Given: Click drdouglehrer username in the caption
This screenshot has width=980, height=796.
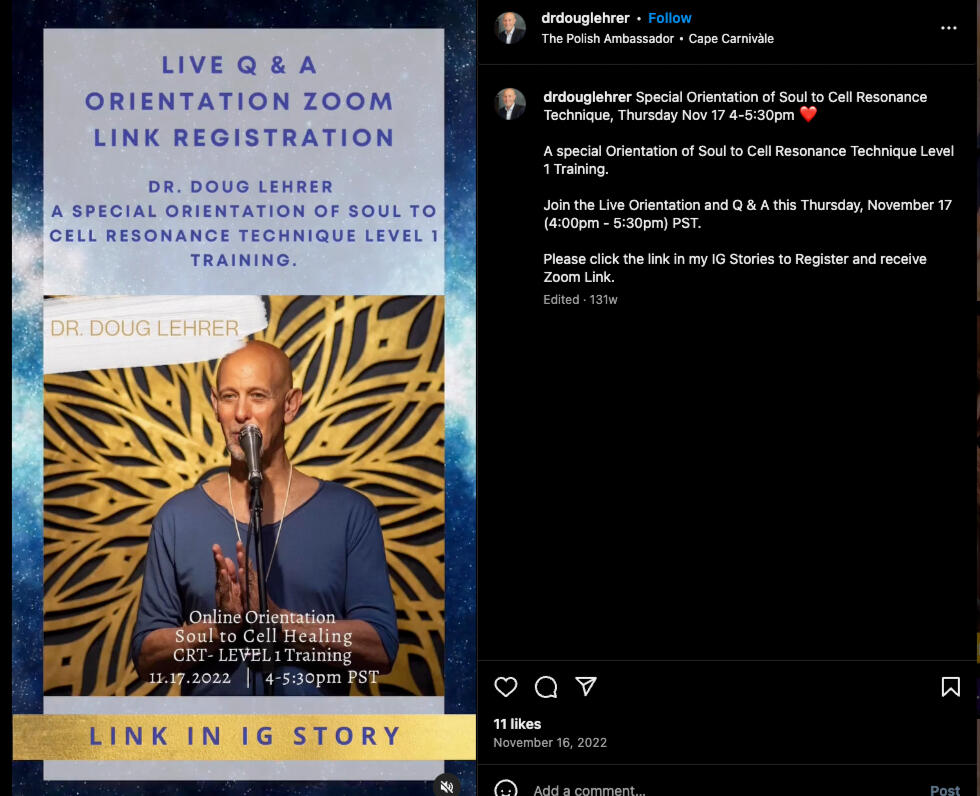Looking at the screenshot, I should pos(587,97).
